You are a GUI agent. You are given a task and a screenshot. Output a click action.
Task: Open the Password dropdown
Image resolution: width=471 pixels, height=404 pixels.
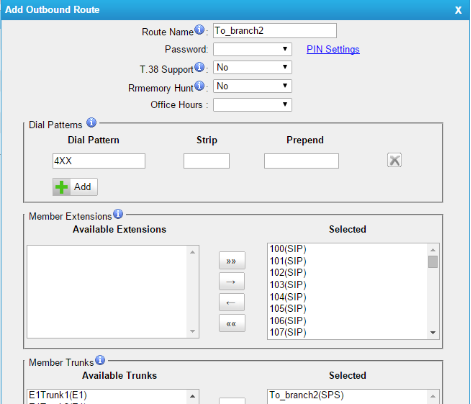click(252, 49)
